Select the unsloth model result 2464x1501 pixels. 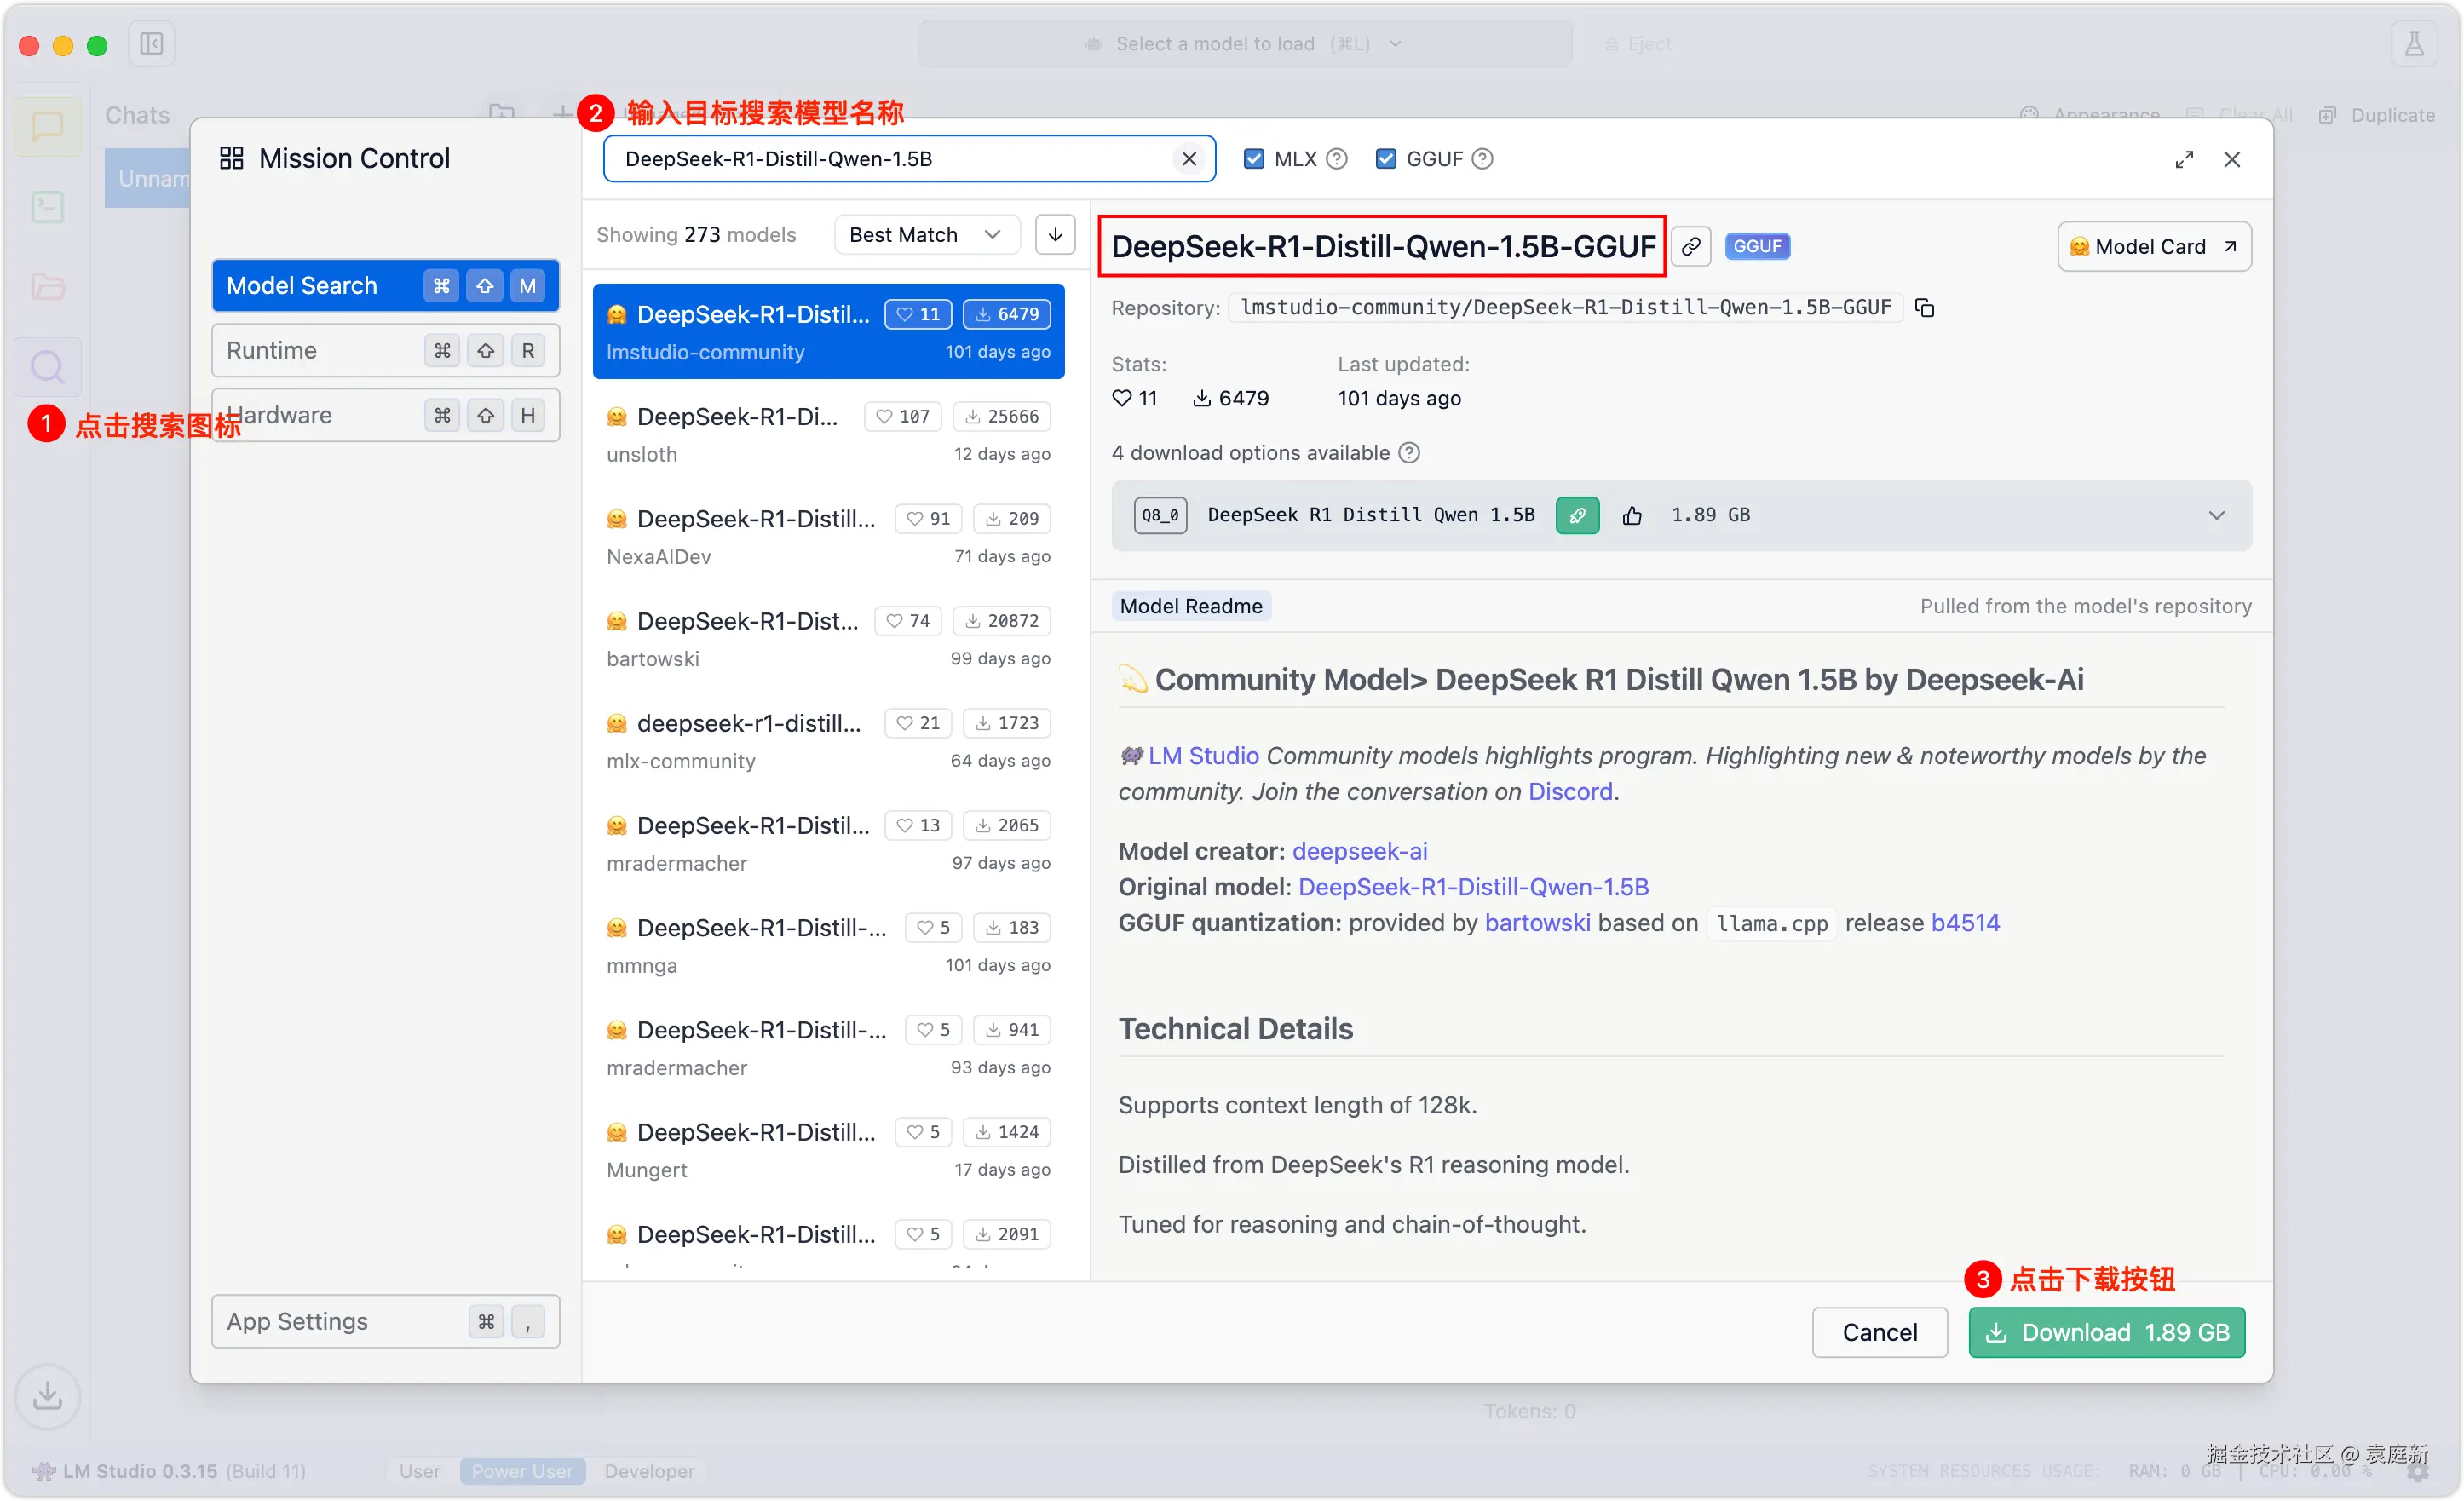click(828, 434)
